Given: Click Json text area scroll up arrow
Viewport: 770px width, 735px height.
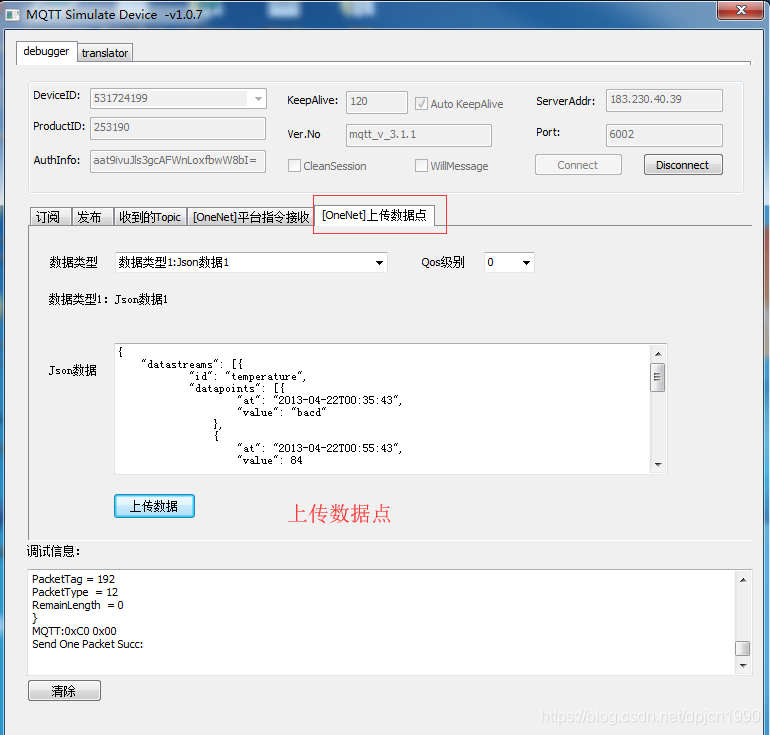Looking at the screenshot, I should coord(658,354).
